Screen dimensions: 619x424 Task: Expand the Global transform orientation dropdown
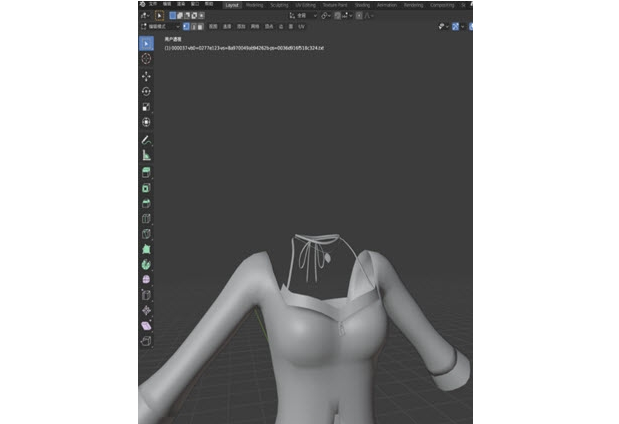(x=302, y=16)
